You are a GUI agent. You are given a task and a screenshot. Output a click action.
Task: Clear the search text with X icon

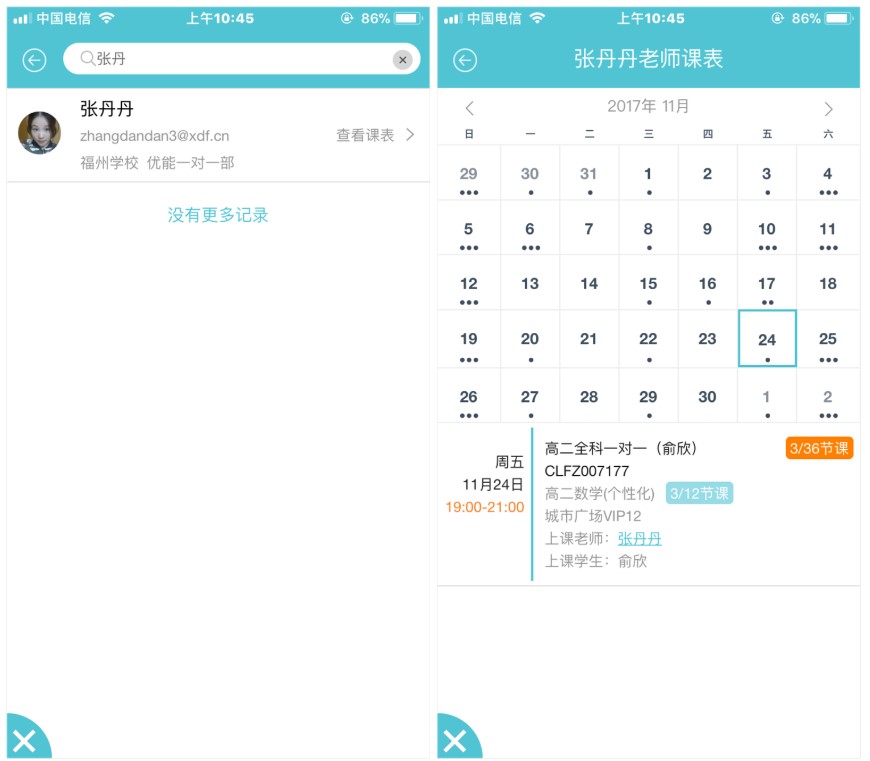[402, 60]
